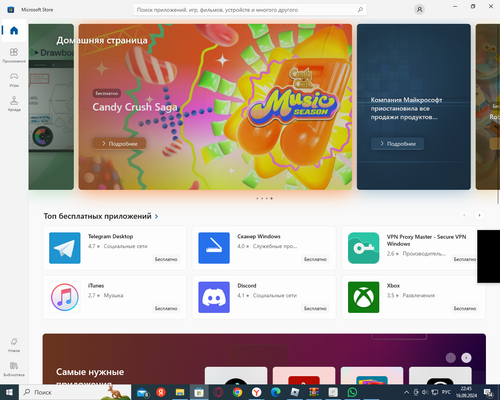Viewport: 500px width, 400px height.
Task: Click the taskbar search box
Action: (x=75, y=392)
